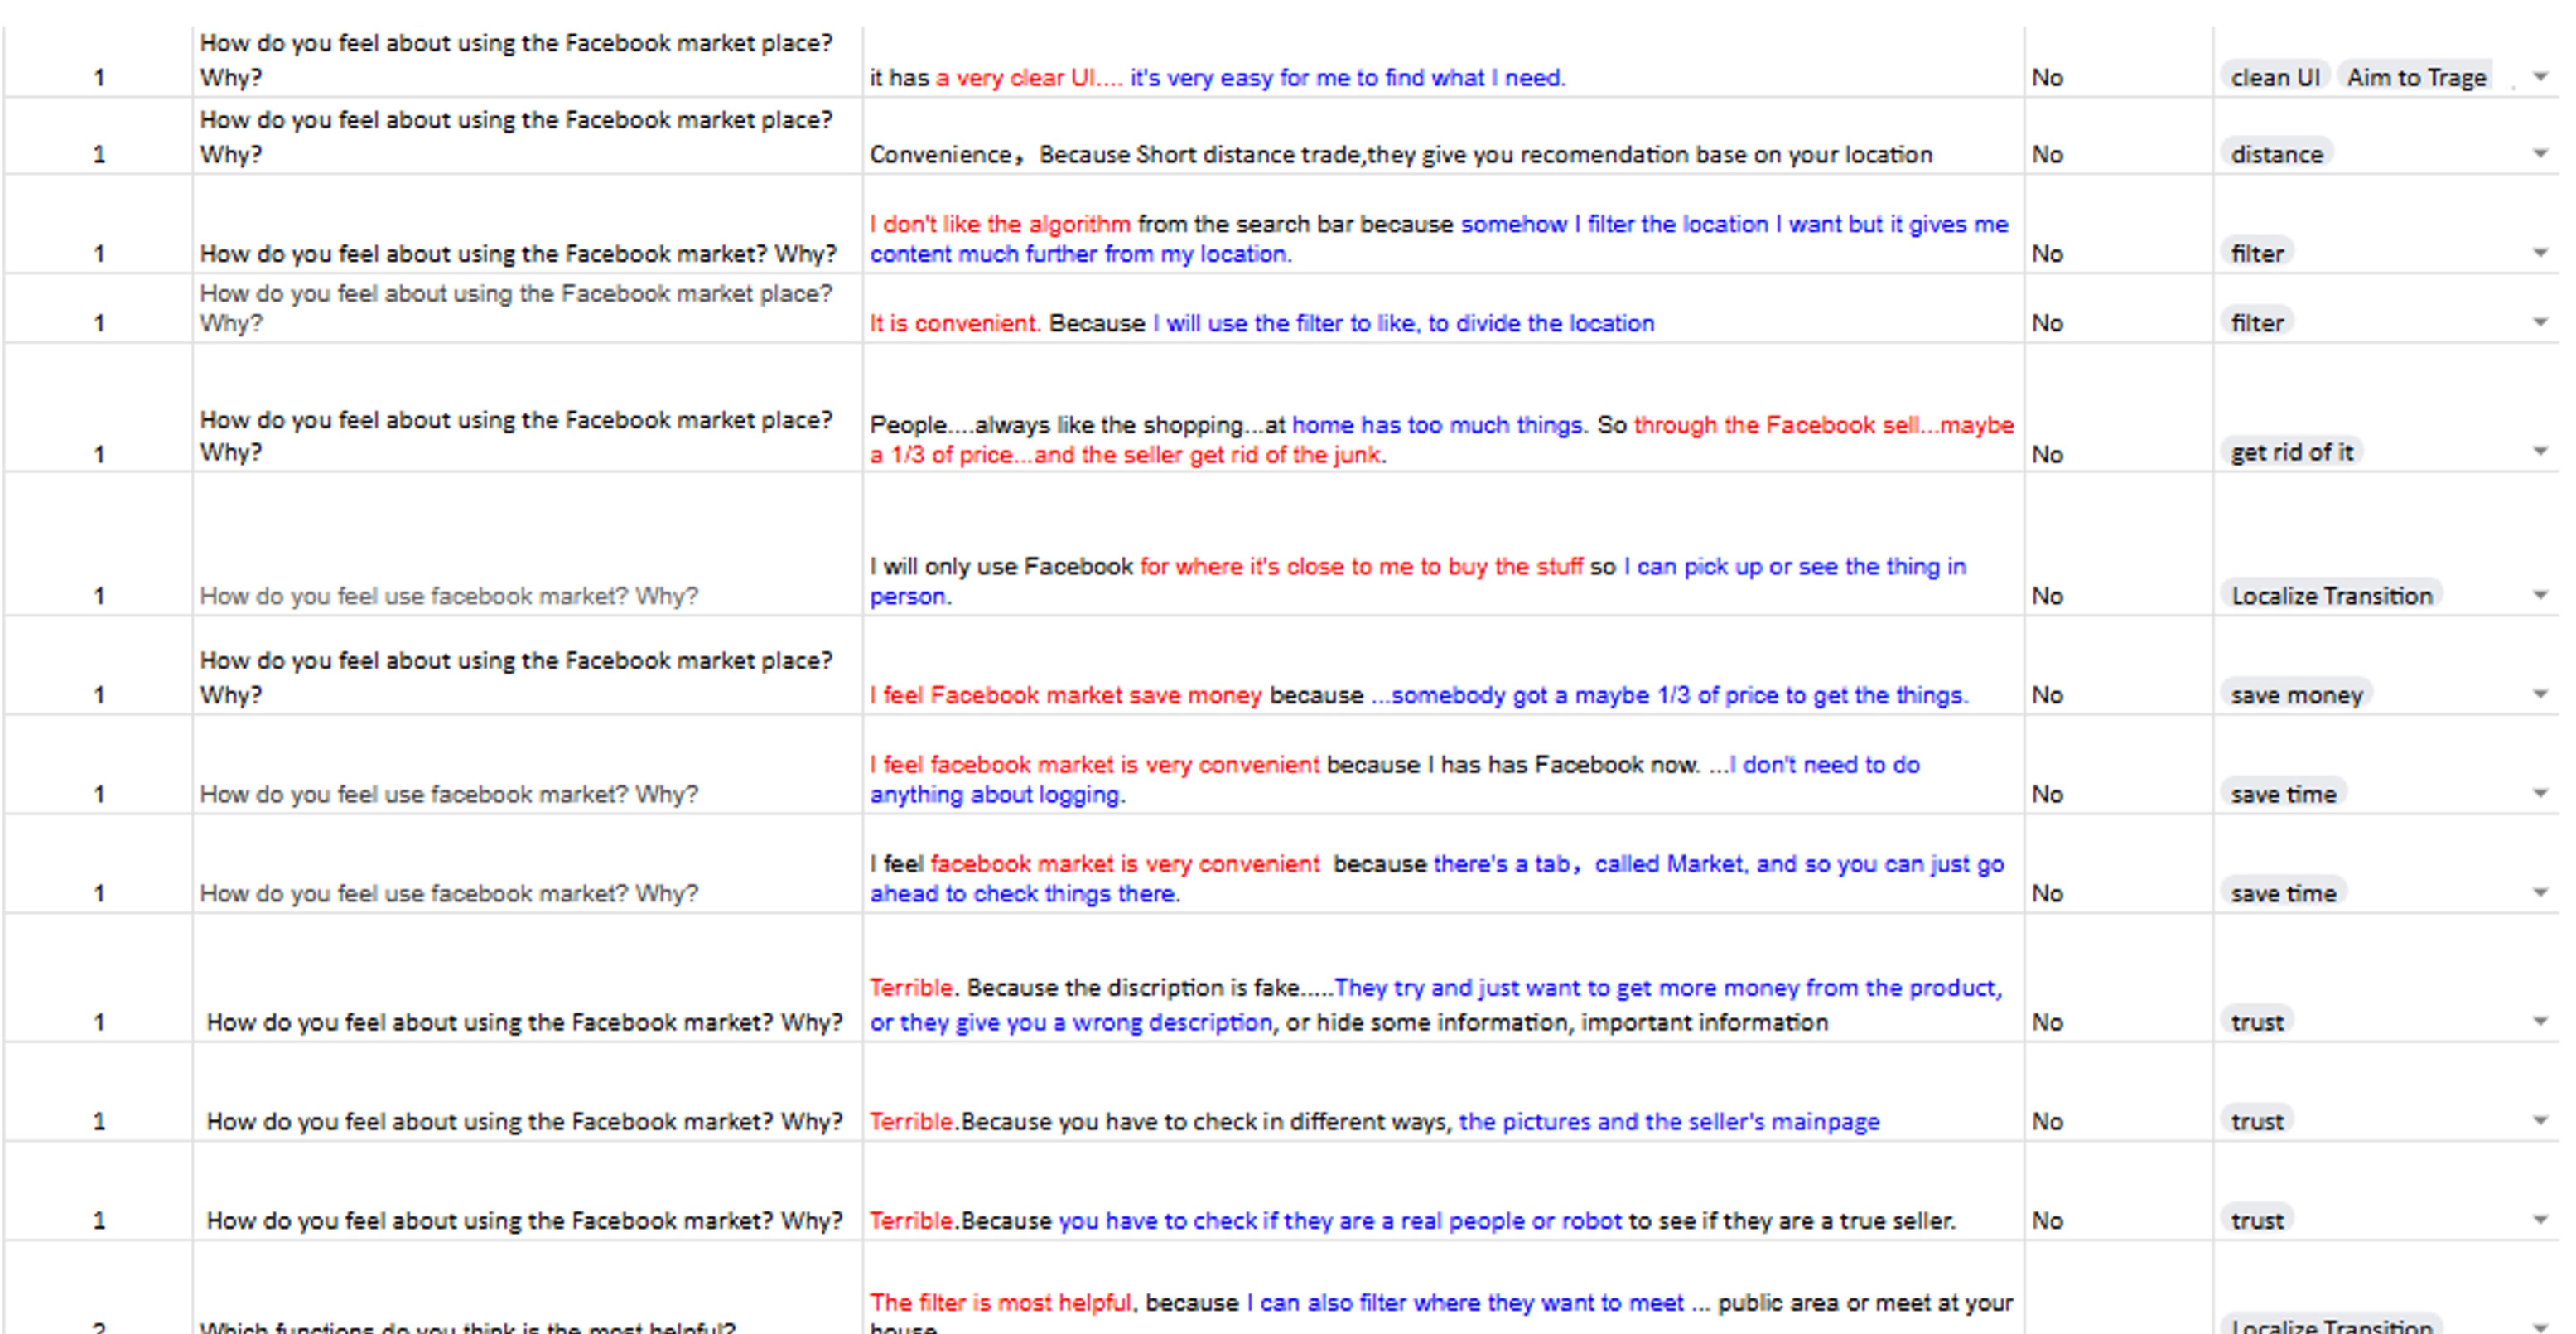Click cell 'I feel Facebook market save money'
This screenshot has height=1334, width=2576.
1443,665
